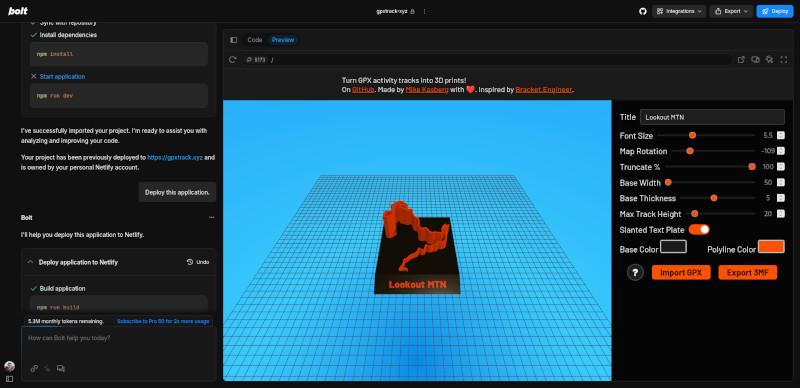Click the Font Size stepper
The width and height of the screenshot is (800, 388).
pos(781,136)
